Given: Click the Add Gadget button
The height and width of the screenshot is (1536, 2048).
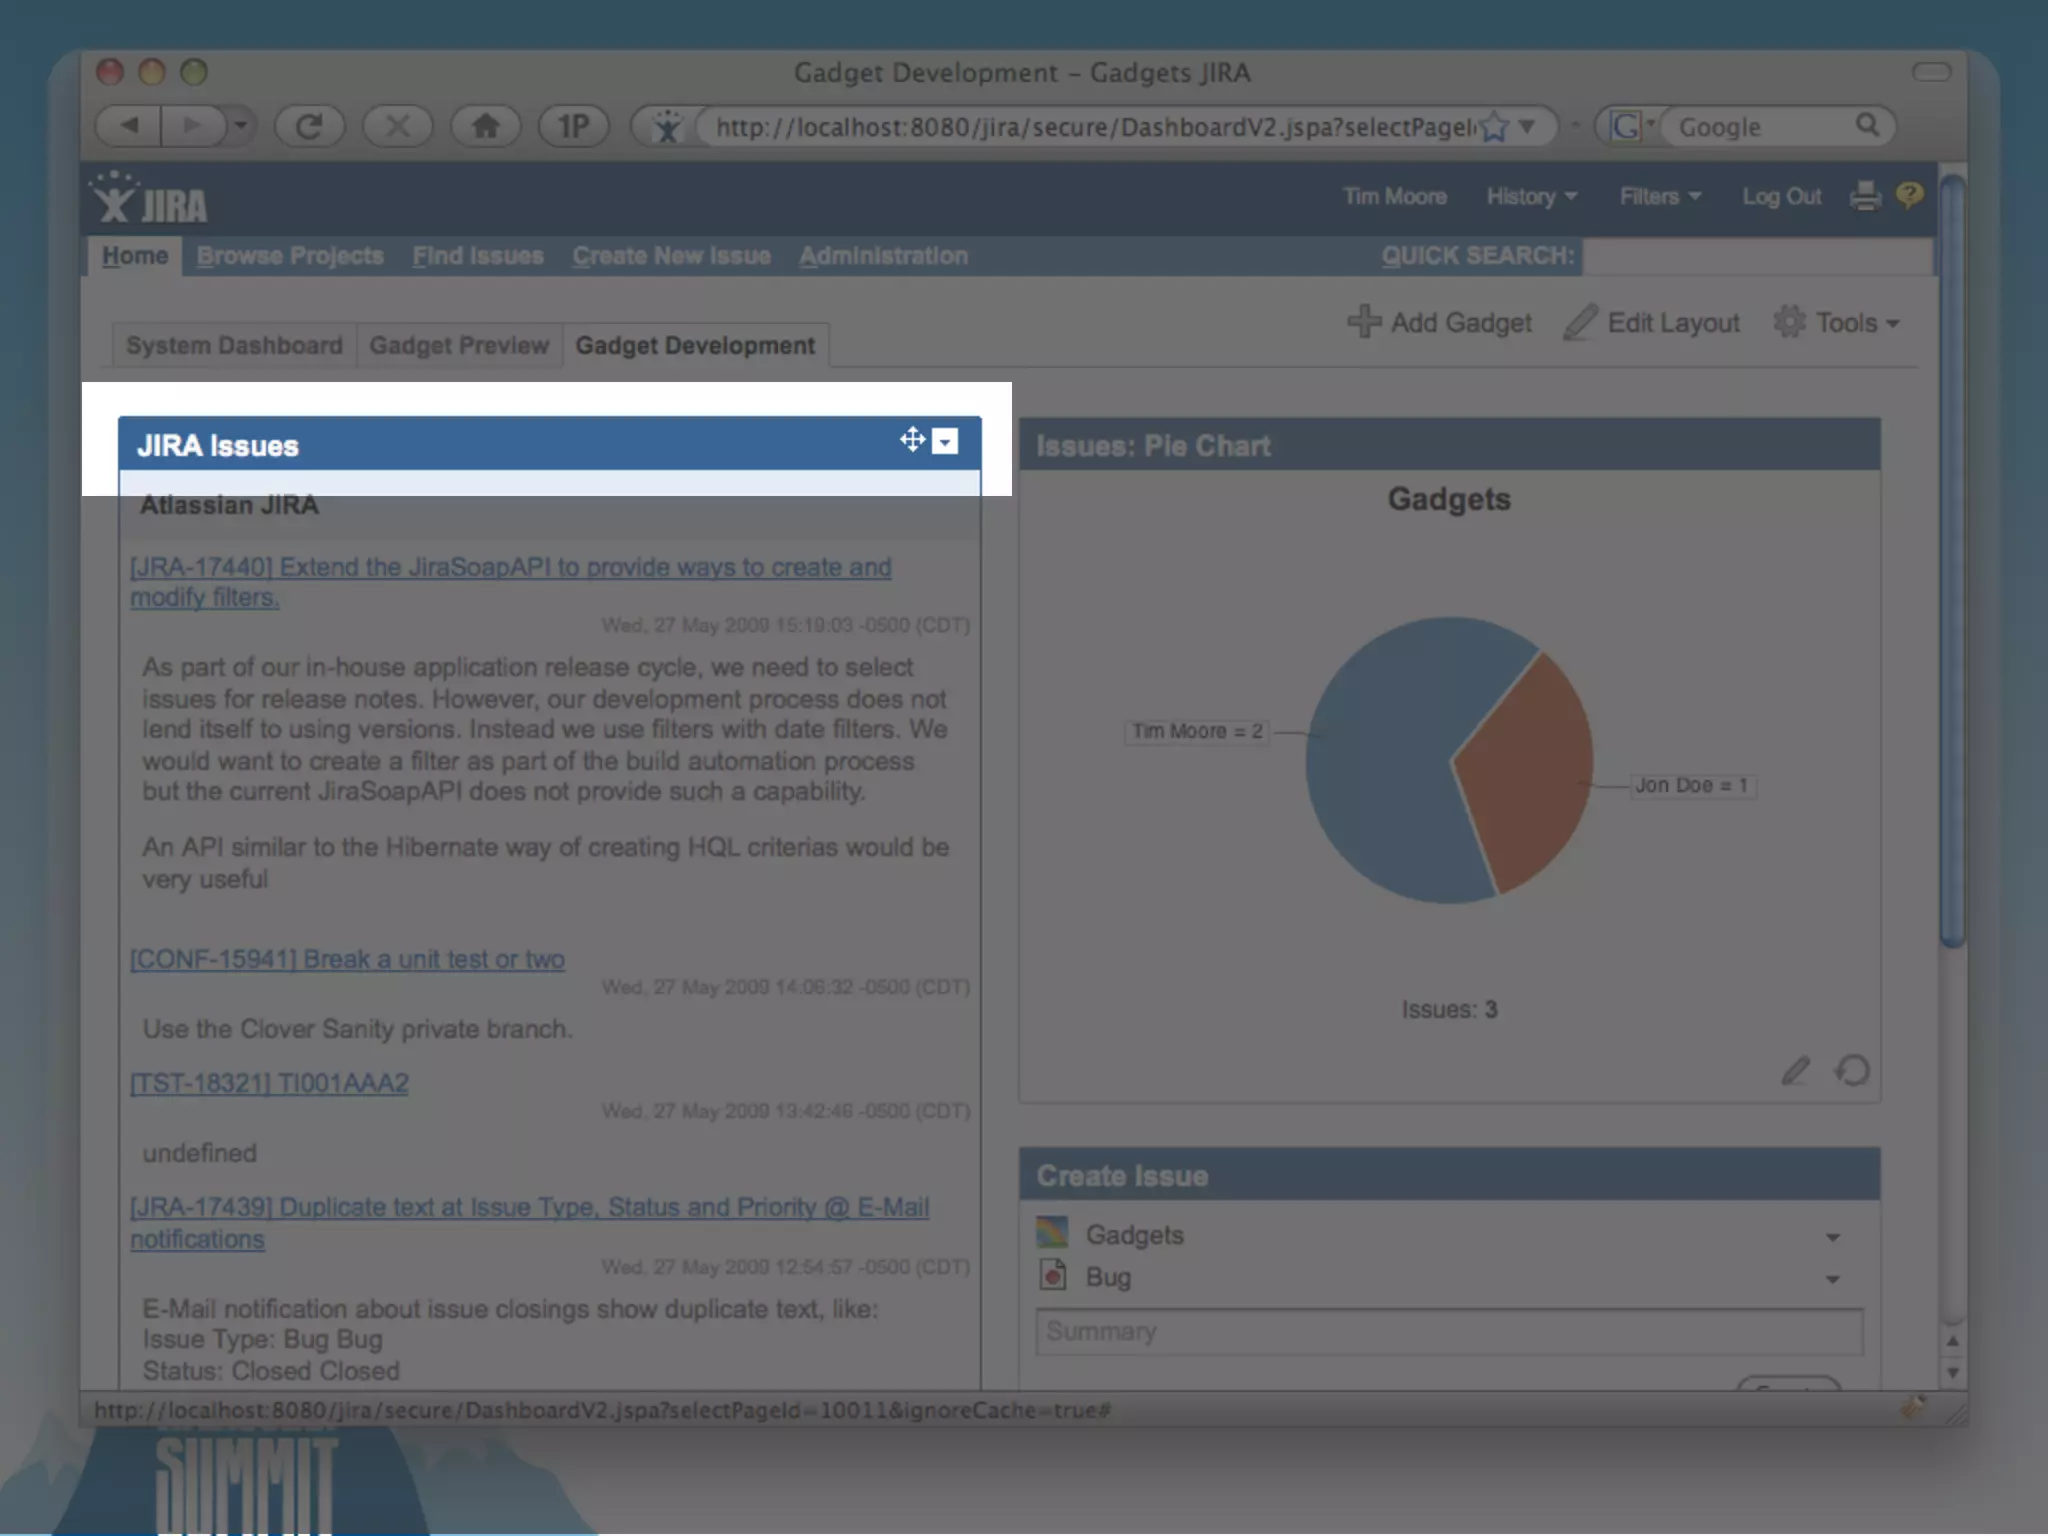Looking at the screenshot, I should 1439,322.
